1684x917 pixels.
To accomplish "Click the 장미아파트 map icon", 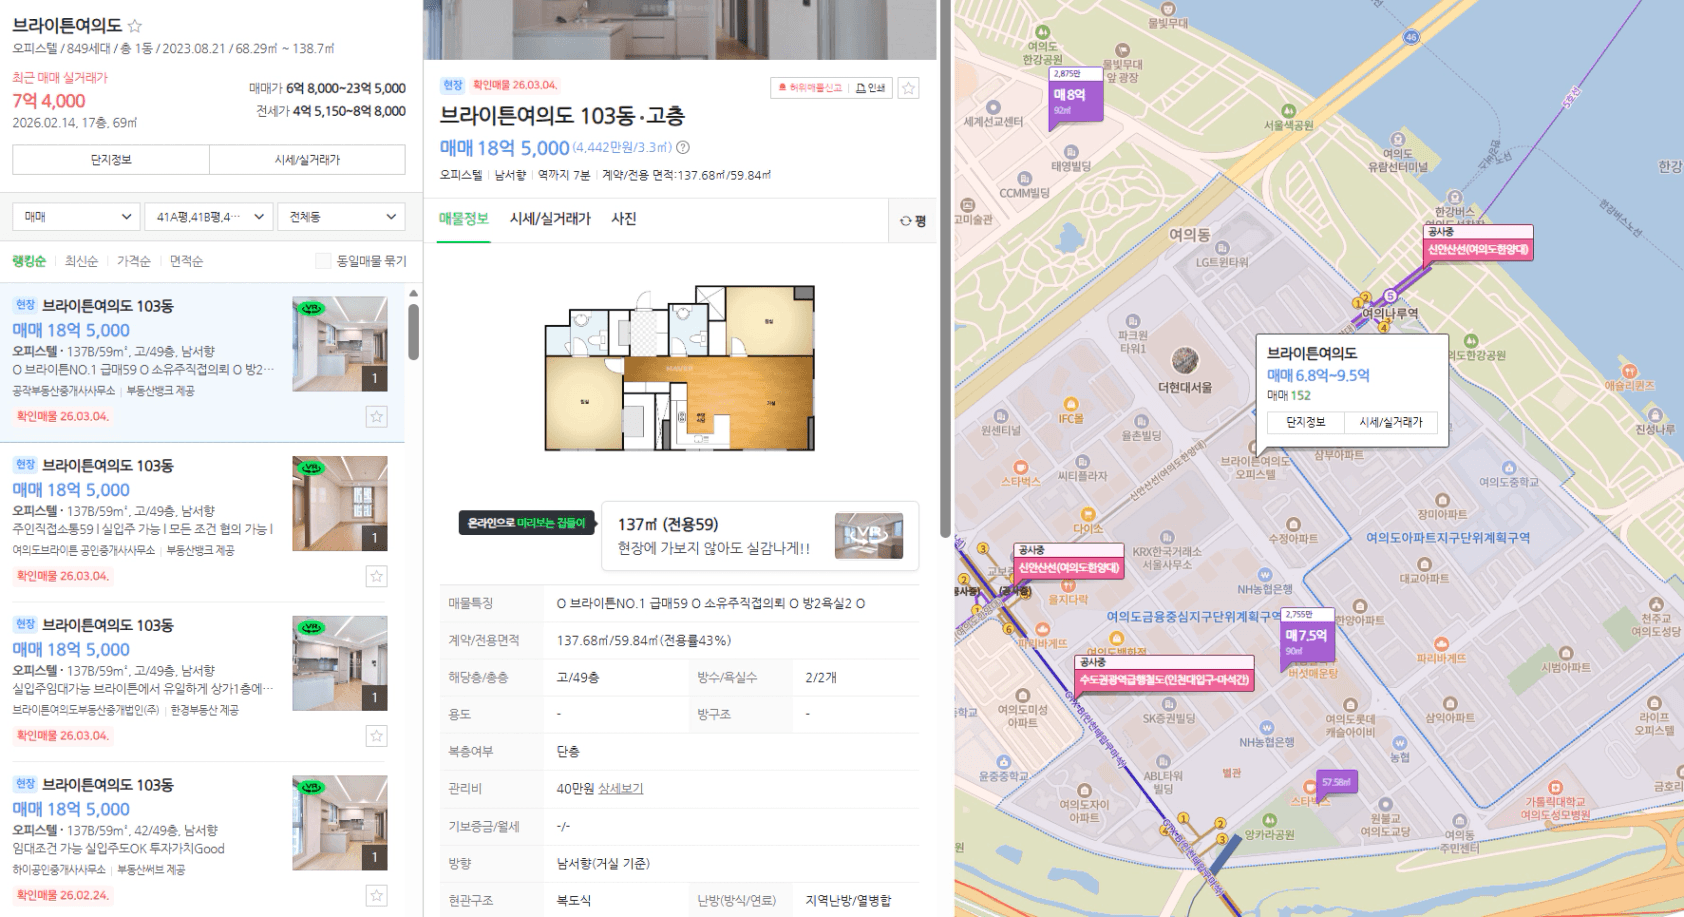I will (x=1442, y=501).
